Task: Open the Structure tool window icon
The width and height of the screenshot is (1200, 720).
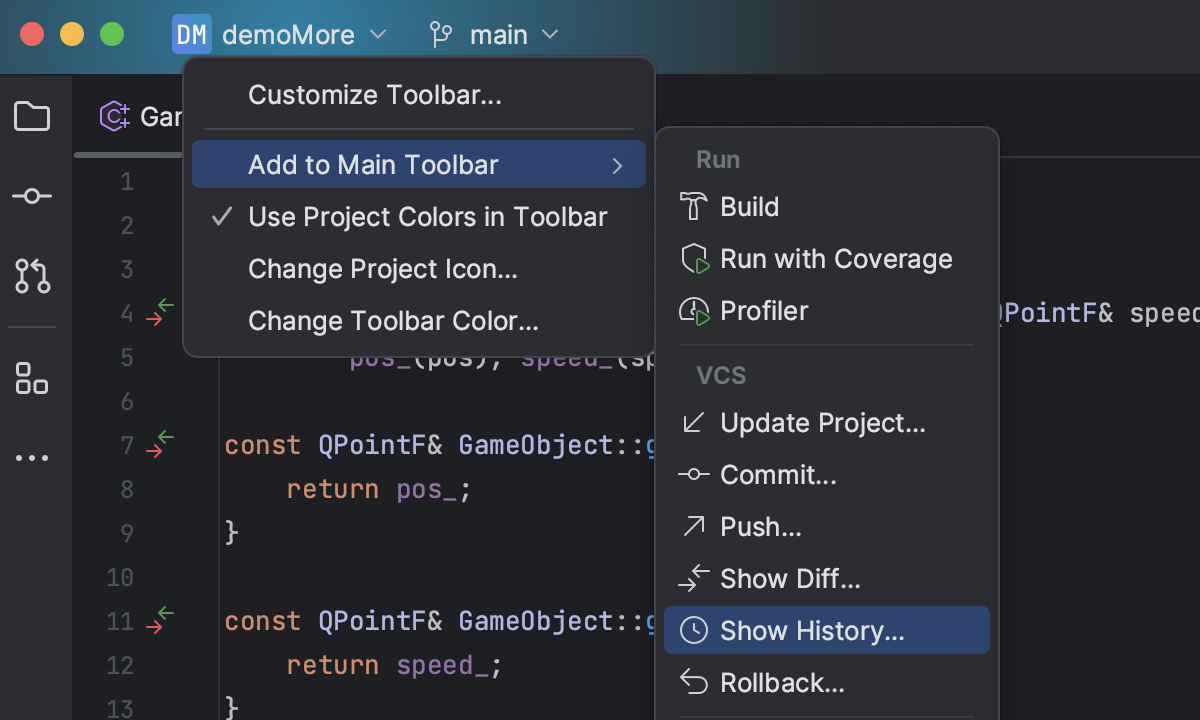Action: (x=32, y=378)
